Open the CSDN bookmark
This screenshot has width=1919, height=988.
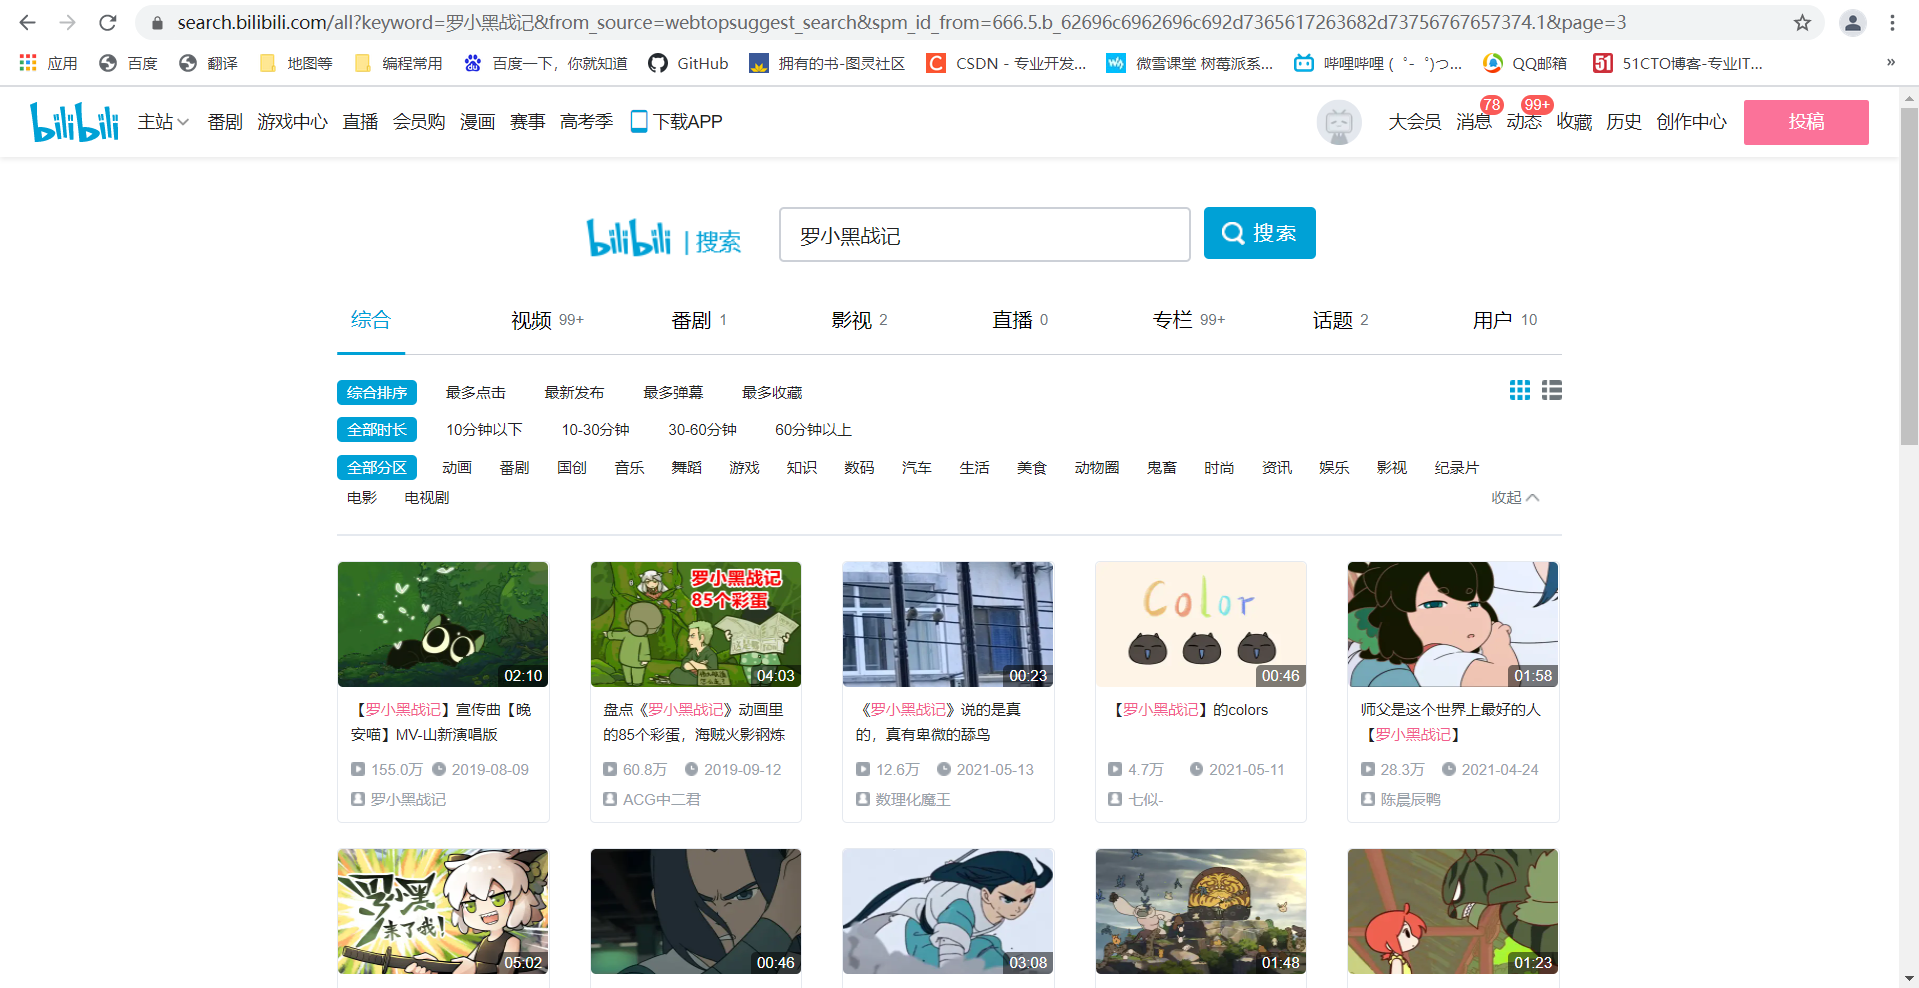[x=1006, y=63]
